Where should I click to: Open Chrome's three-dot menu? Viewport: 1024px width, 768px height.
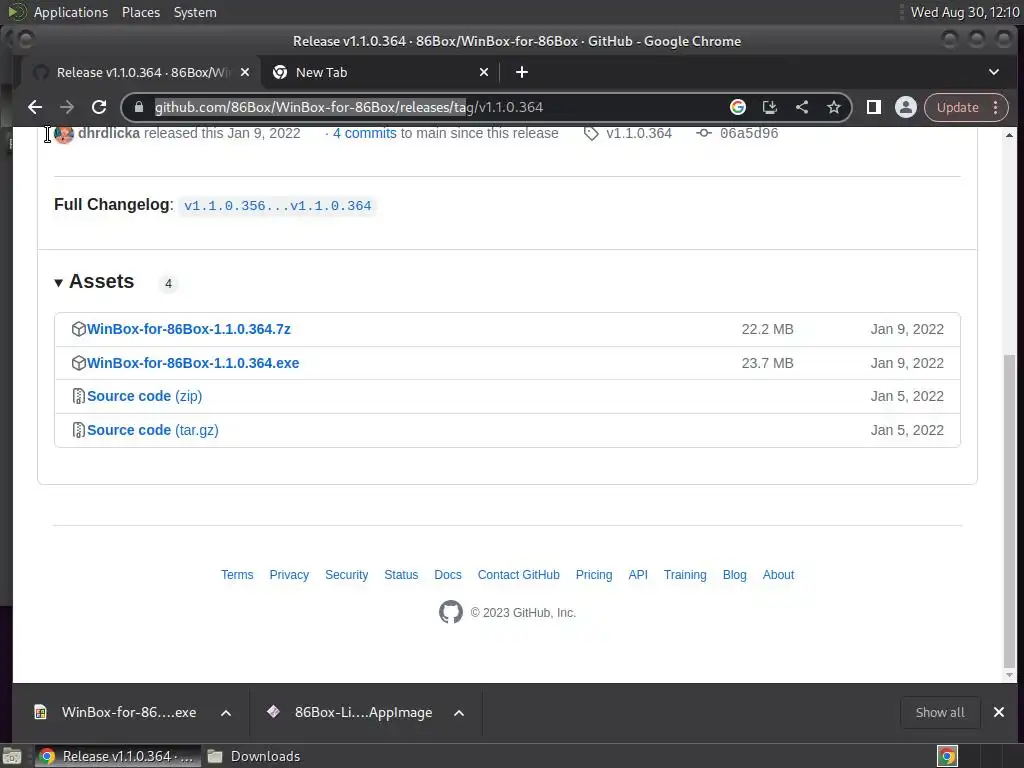tap(996, 107)
